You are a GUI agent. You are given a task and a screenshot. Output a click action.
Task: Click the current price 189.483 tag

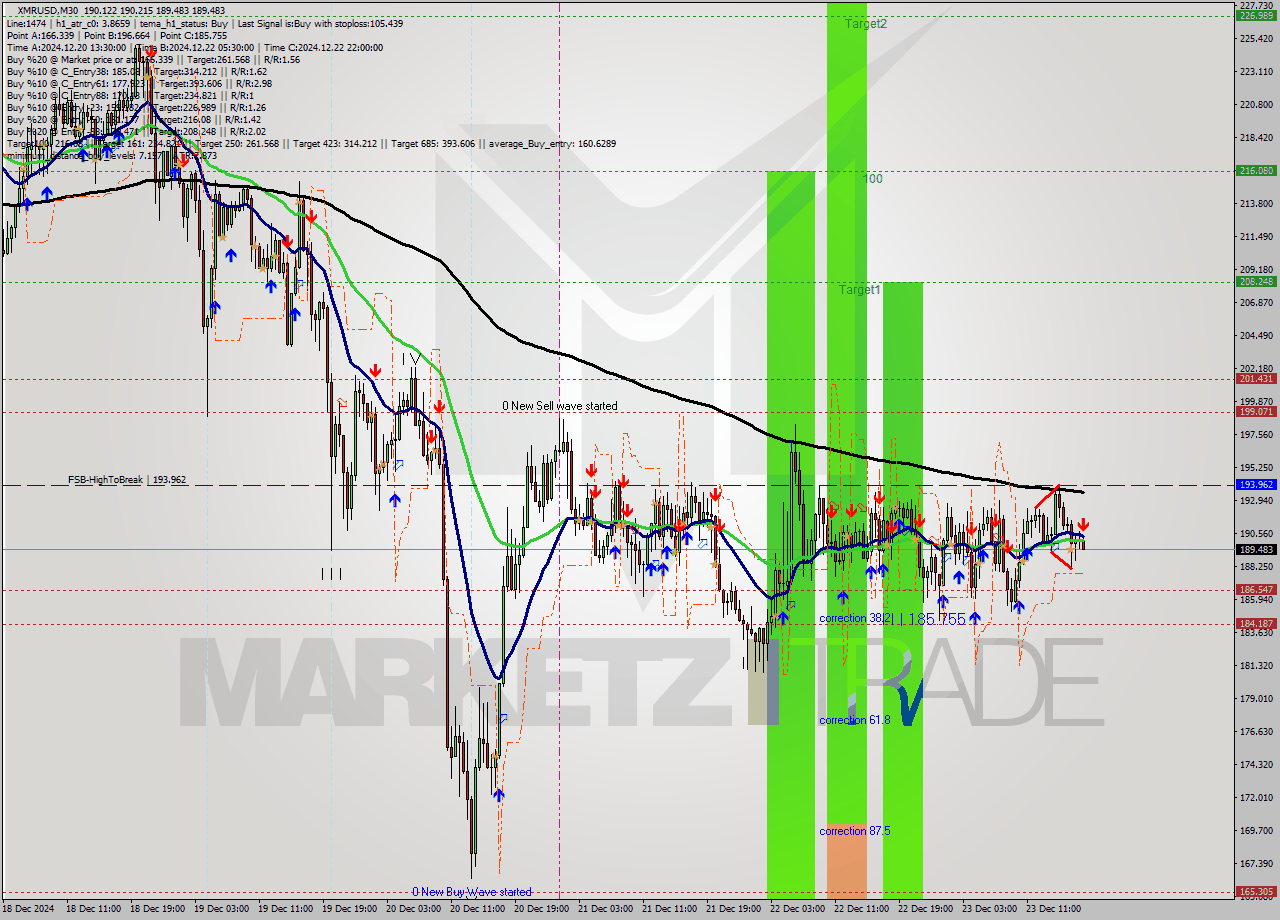click(x=1256, y=549)
